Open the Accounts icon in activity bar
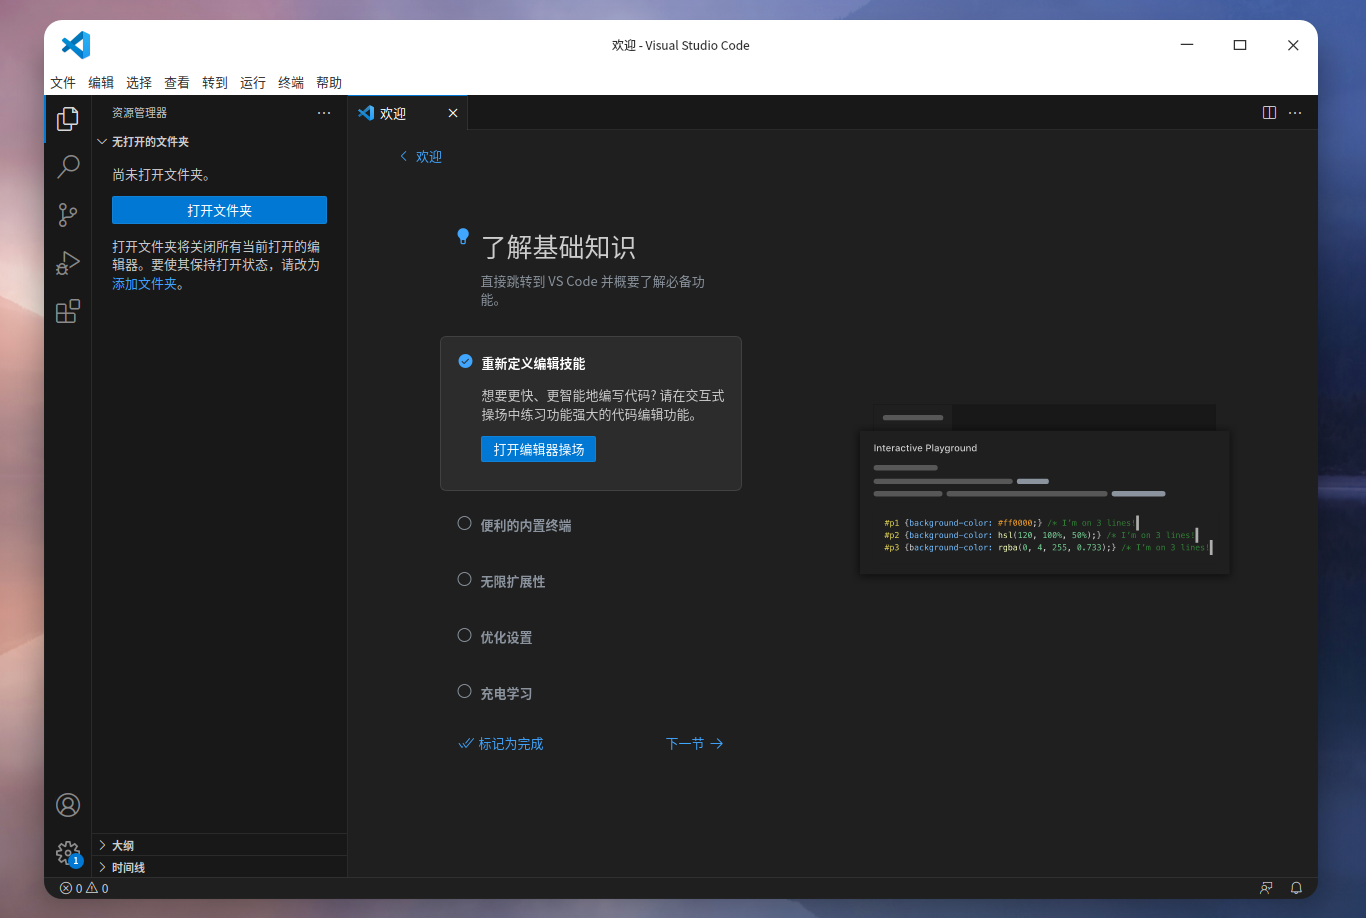The width and height of the screenshot is (1366, 918). pos(68,805)
